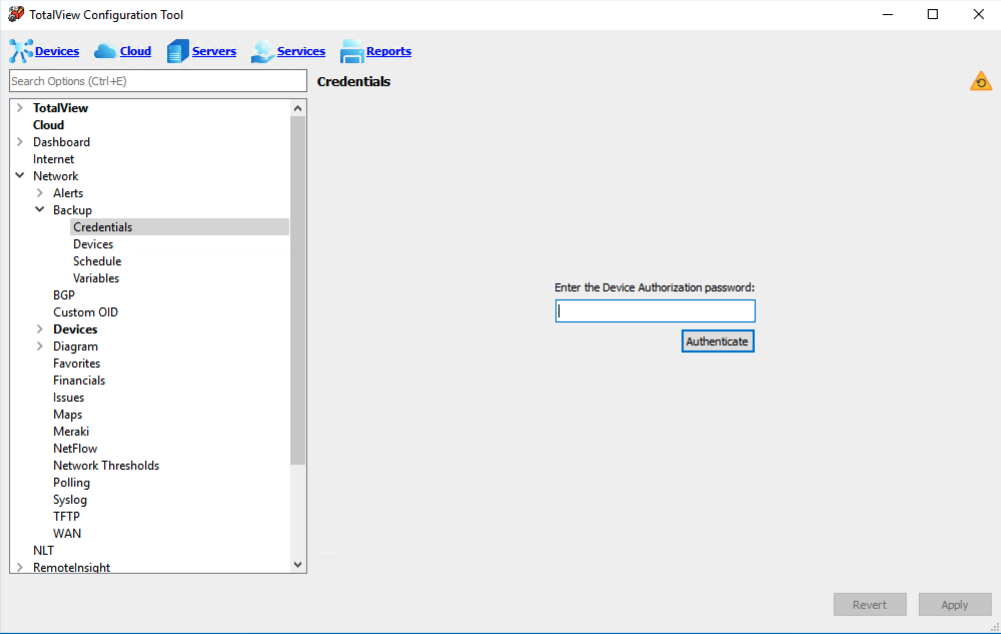Select the Dashboard tree item

coord(61,142)
